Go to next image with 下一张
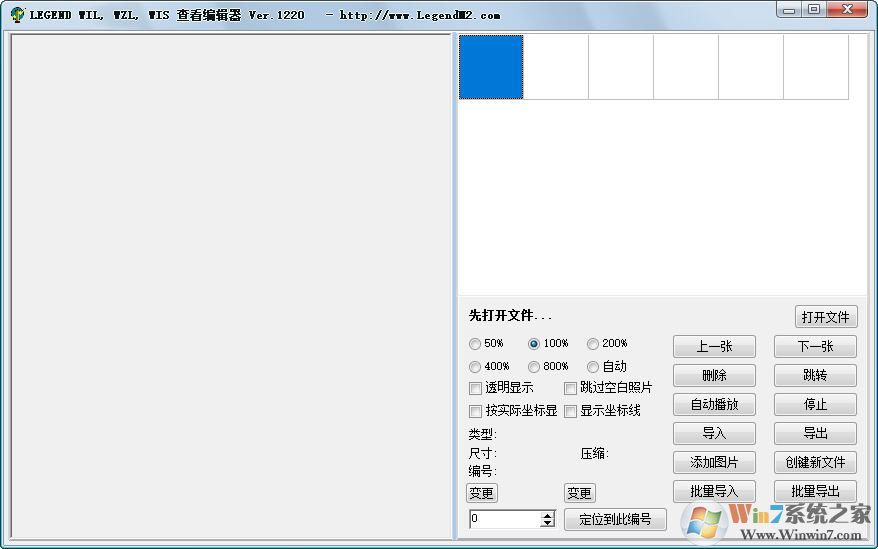 click(815, 346)
